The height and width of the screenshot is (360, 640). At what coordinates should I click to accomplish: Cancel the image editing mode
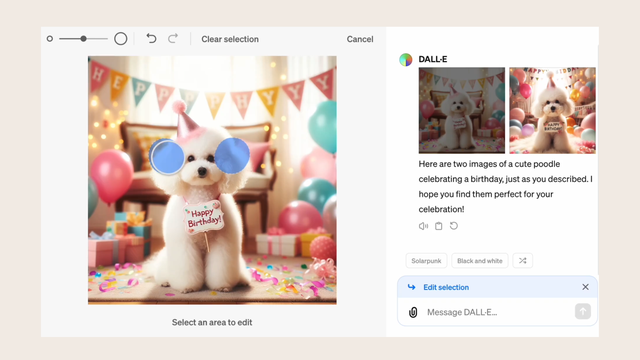click(360, 39)
